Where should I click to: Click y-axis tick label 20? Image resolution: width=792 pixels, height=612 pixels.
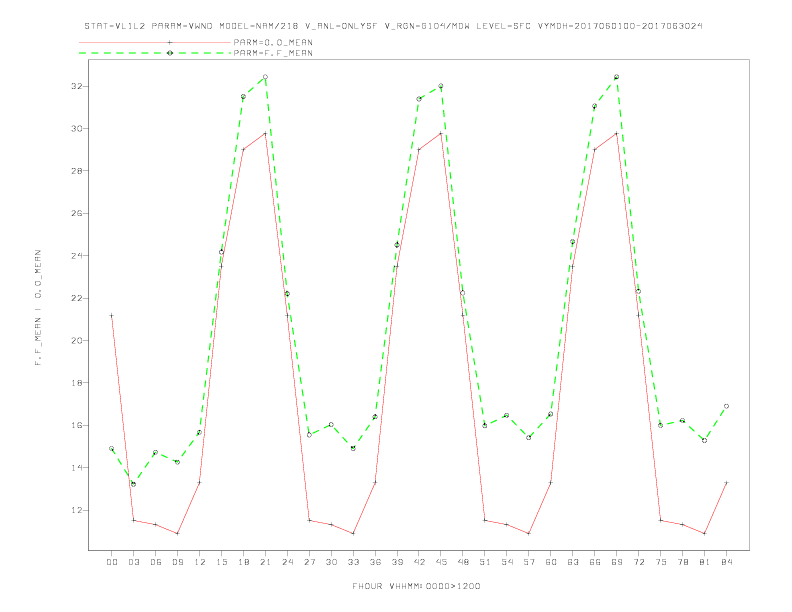pyautogui.click(x=76, y=341)
